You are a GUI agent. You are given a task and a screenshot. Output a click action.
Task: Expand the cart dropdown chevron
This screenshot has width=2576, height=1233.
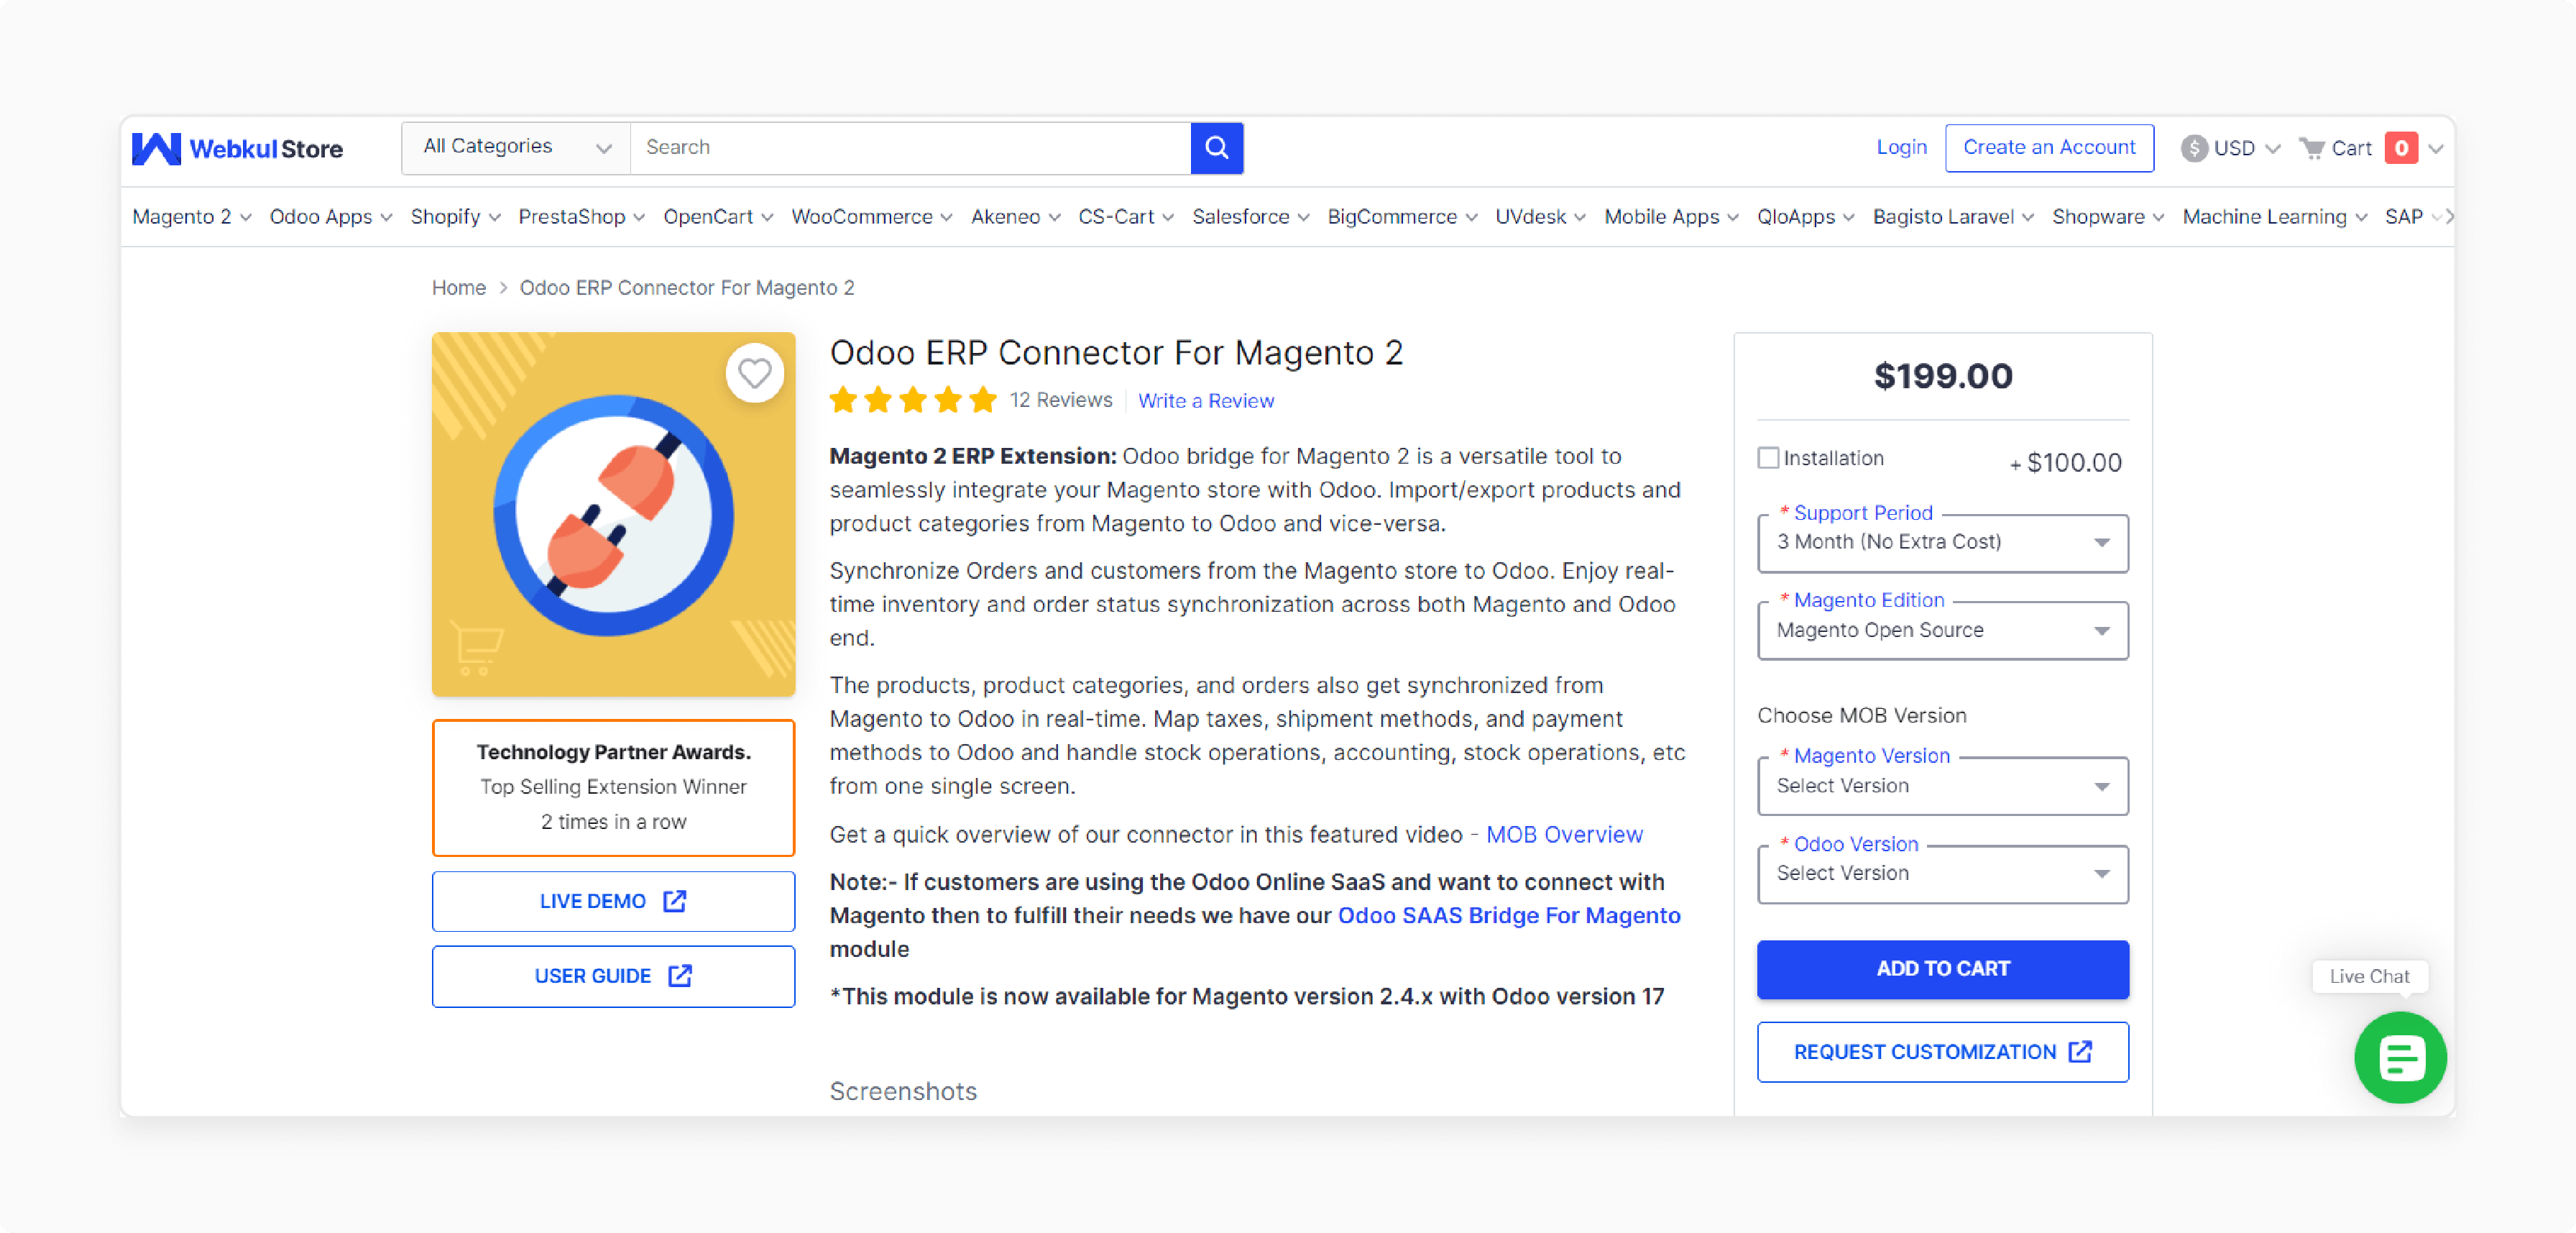coord(2436,149)
